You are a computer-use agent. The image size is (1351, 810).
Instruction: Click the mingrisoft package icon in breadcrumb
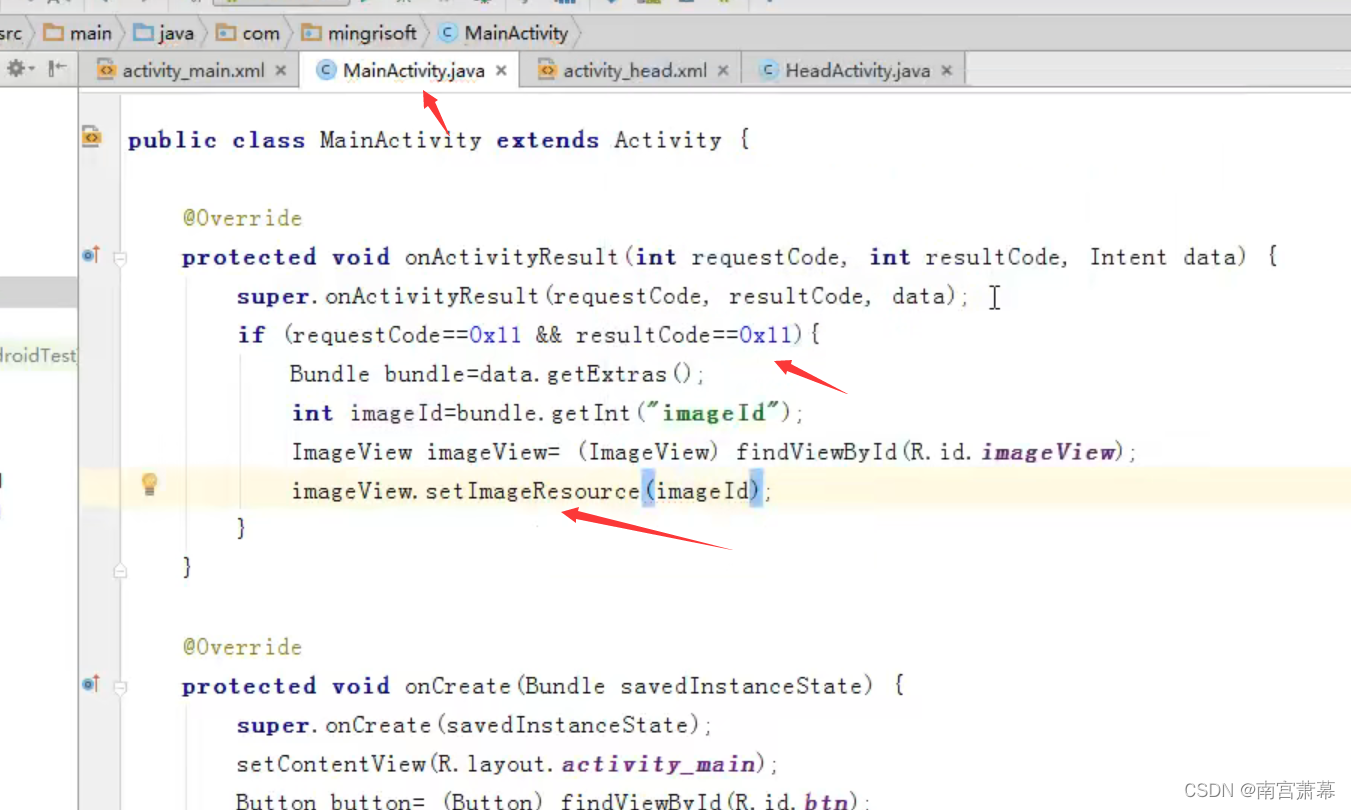click(312, 33)
